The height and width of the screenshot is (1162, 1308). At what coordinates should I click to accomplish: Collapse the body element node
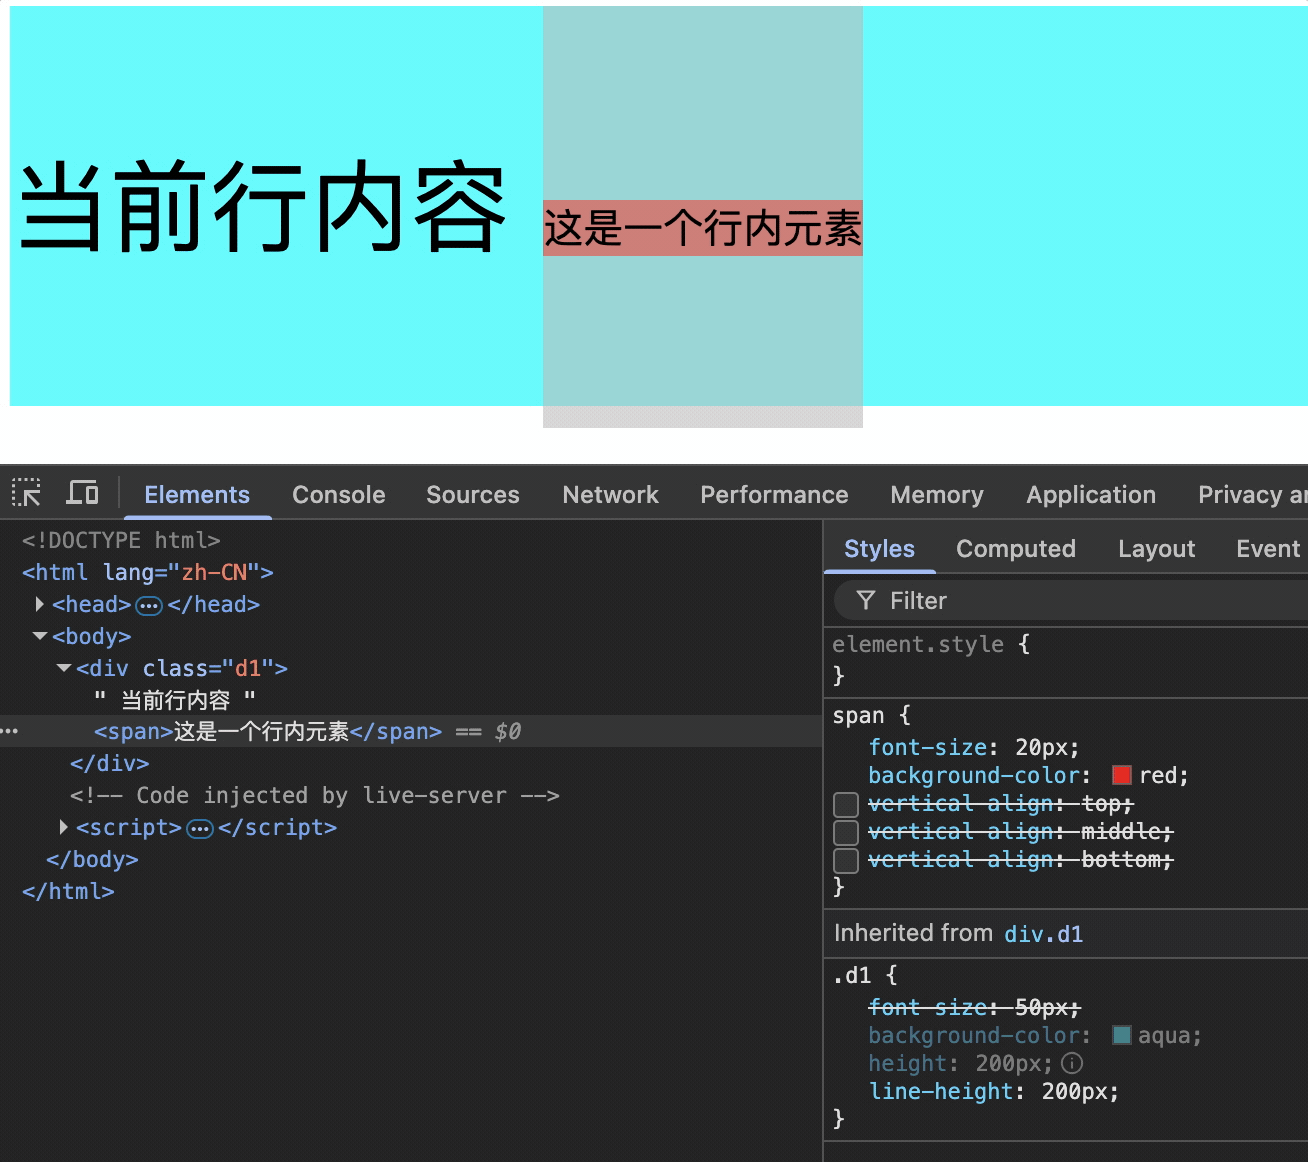click(40, 636)
